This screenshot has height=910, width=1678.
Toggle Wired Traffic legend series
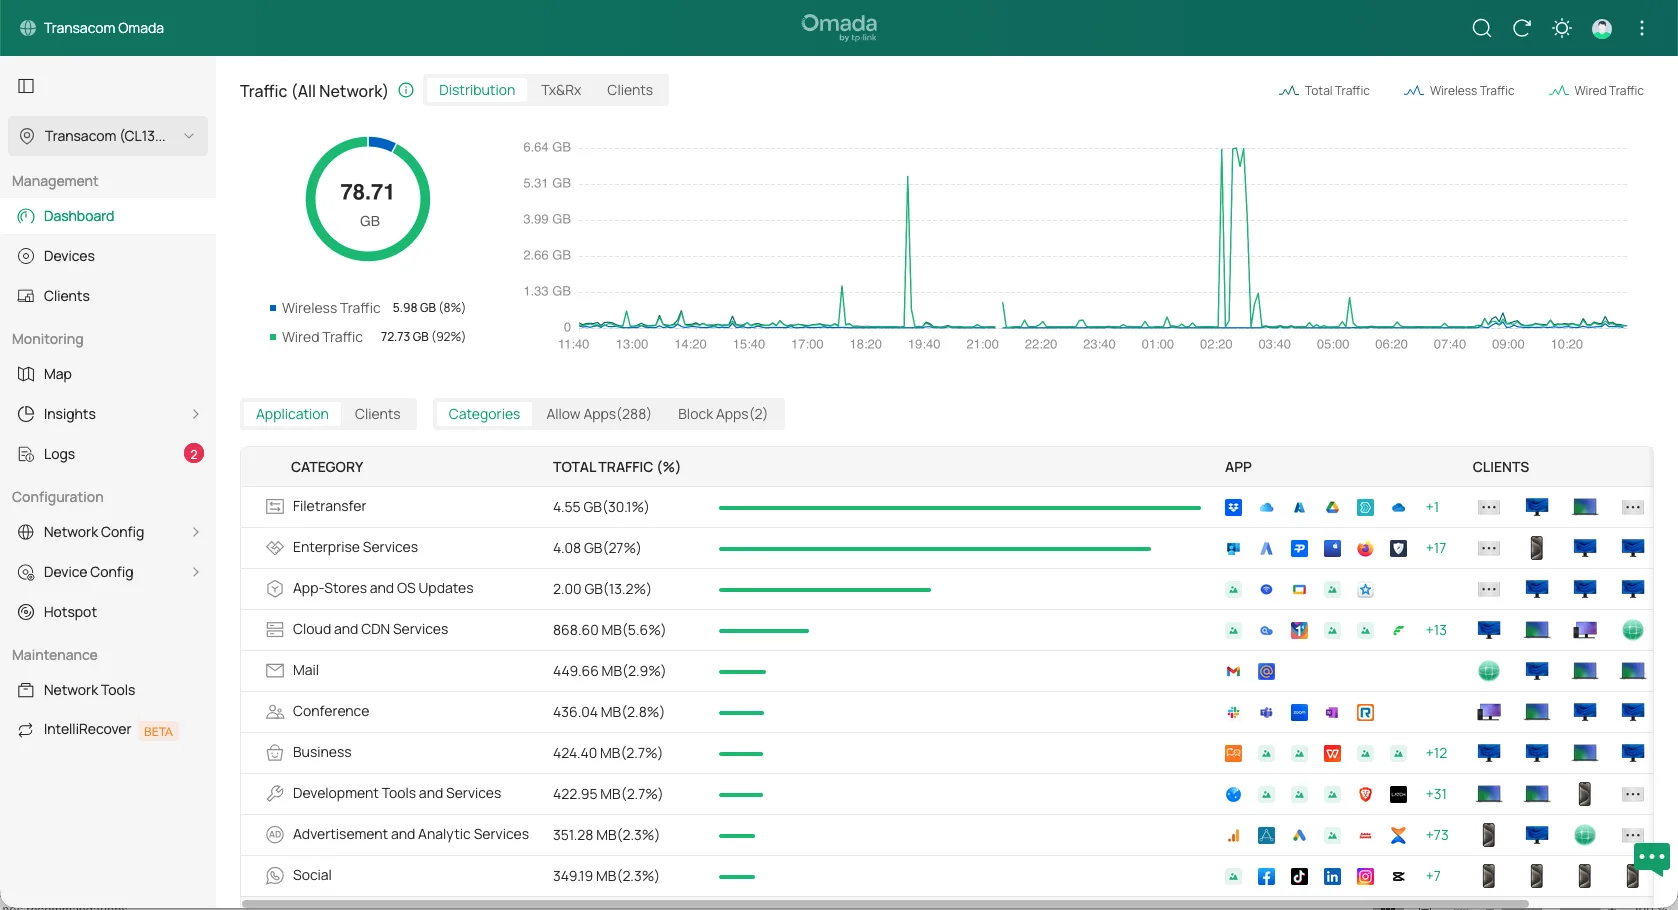tap(1596, 91)
